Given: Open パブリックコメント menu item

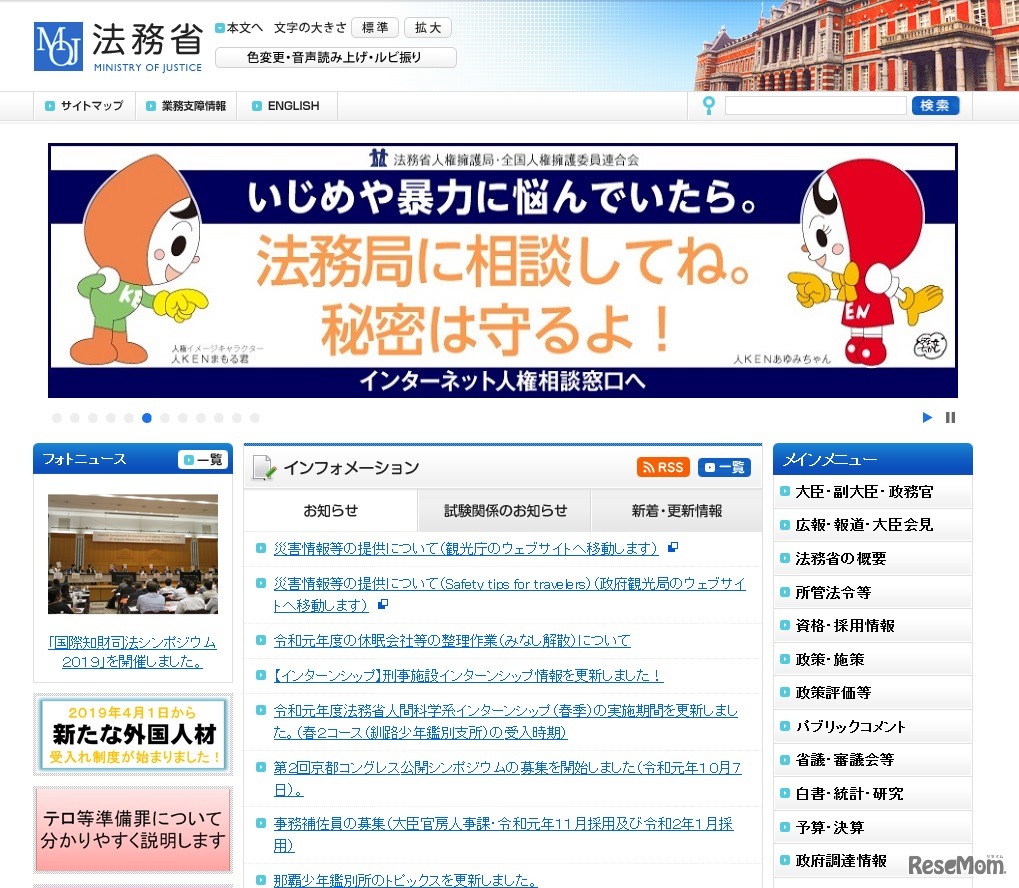Looking at the screenshot, I should 873,727.
